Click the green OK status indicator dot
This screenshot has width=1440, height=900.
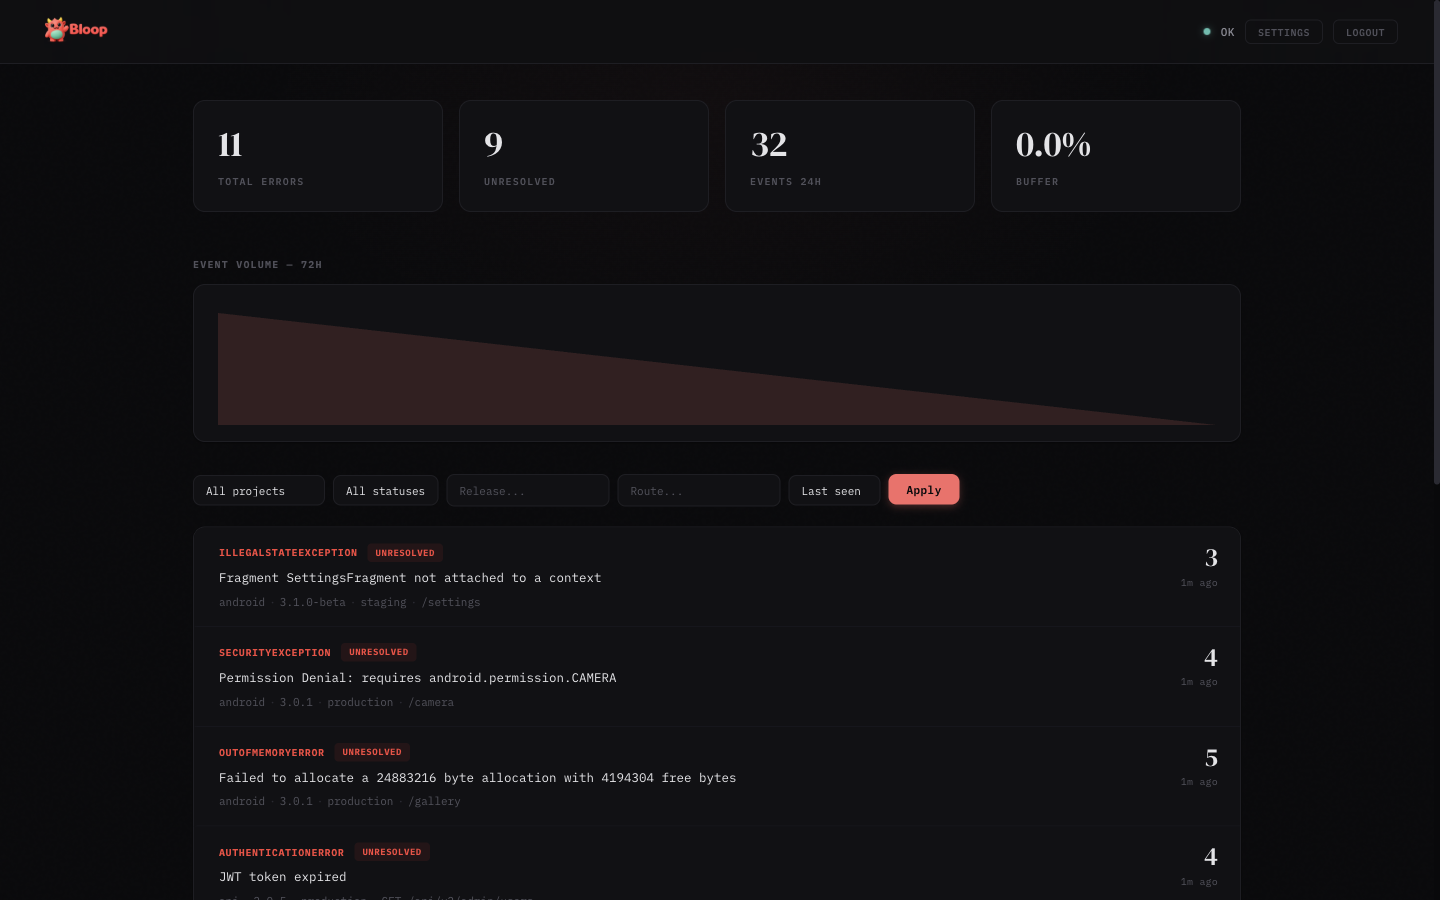click(x=1206, y=31)
